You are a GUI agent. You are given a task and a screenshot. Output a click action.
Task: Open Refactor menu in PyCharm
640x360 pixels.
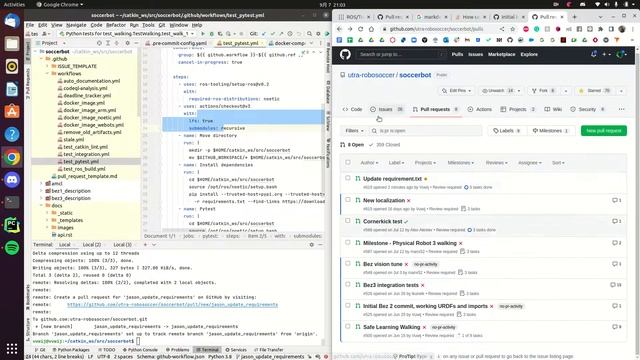[116, 25]
